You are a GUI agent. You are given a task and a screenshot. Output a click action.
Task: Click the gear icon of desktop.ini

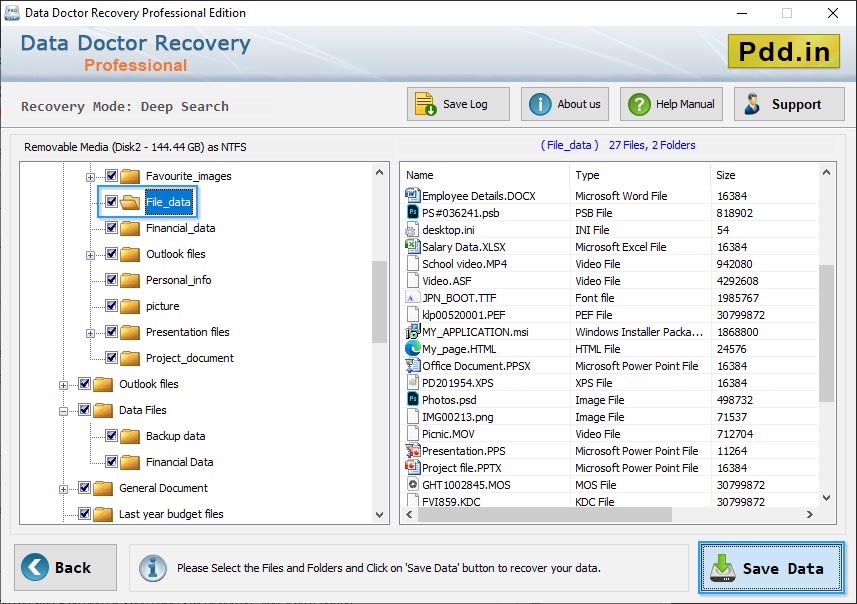click(x=411, y=230)
